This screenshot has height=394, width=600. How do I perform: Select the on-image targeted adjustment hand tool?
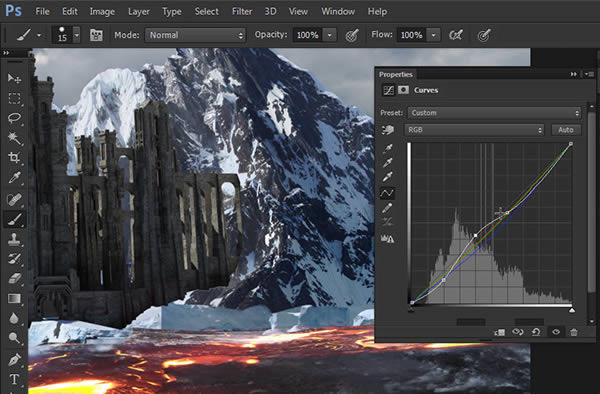[387, 130]
